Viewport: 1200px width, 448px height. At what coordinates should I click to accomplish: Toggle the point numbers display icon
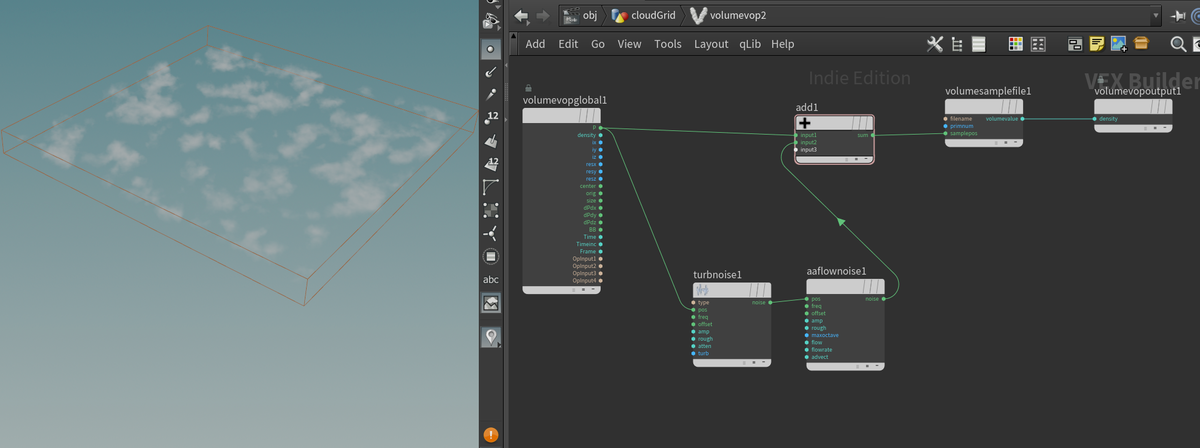coord(490,119)
